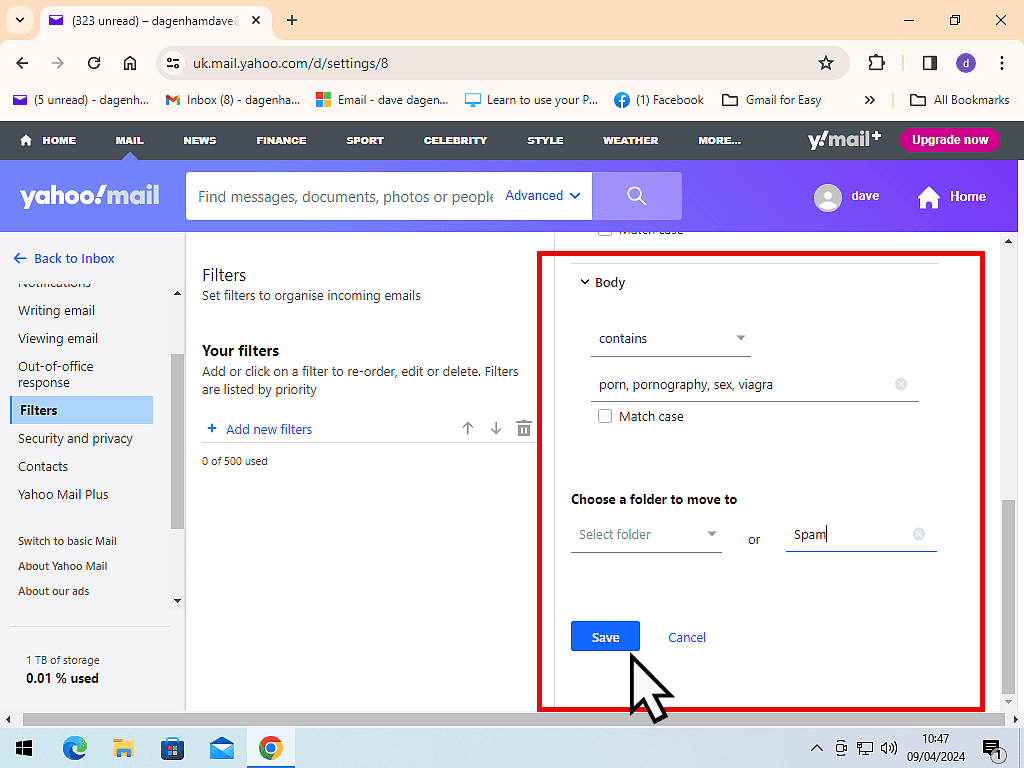Click Add new filters link

pyautogui.click(x=268, y=429)
